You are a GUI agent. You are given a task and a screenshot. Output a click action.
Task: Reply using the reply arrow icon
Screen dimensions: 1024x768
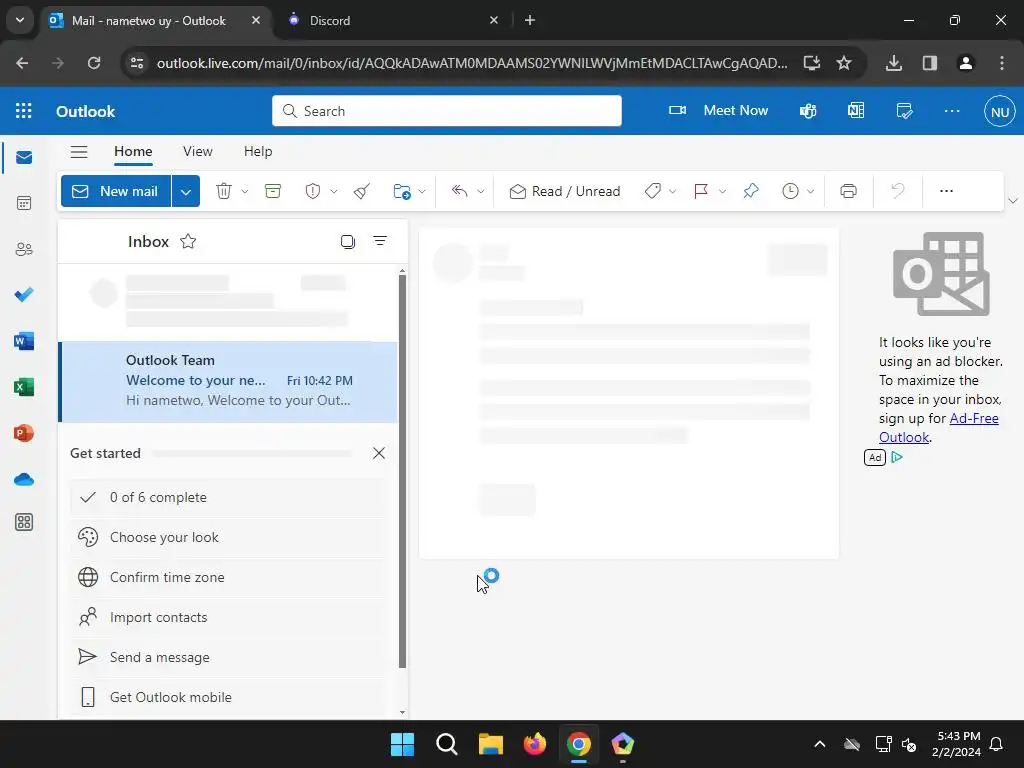point(460,191)
